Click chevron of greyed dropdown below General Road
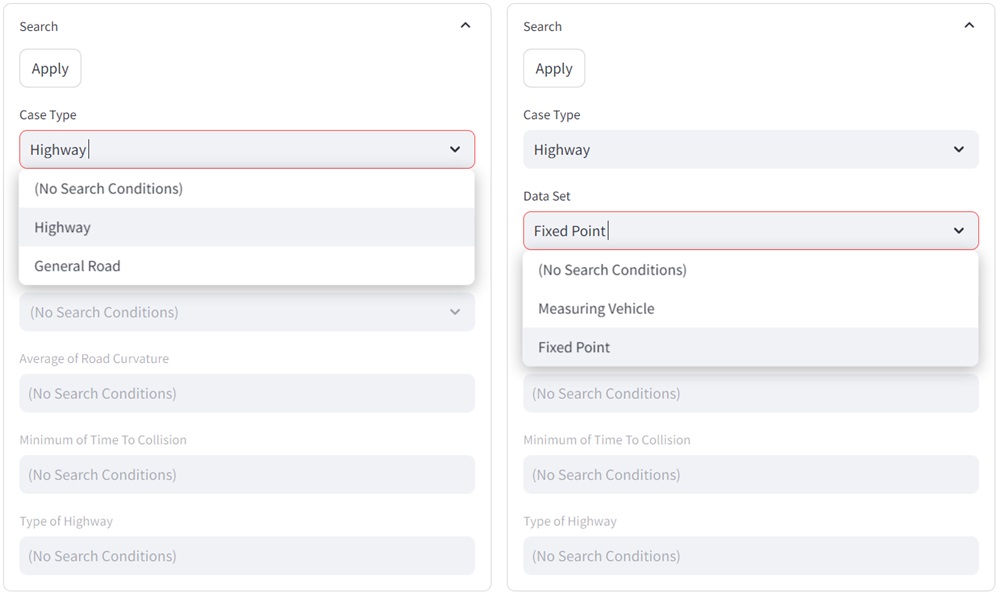Image resolution: width=1000 pixels, height=596 pixels. [x=455, y=312]
